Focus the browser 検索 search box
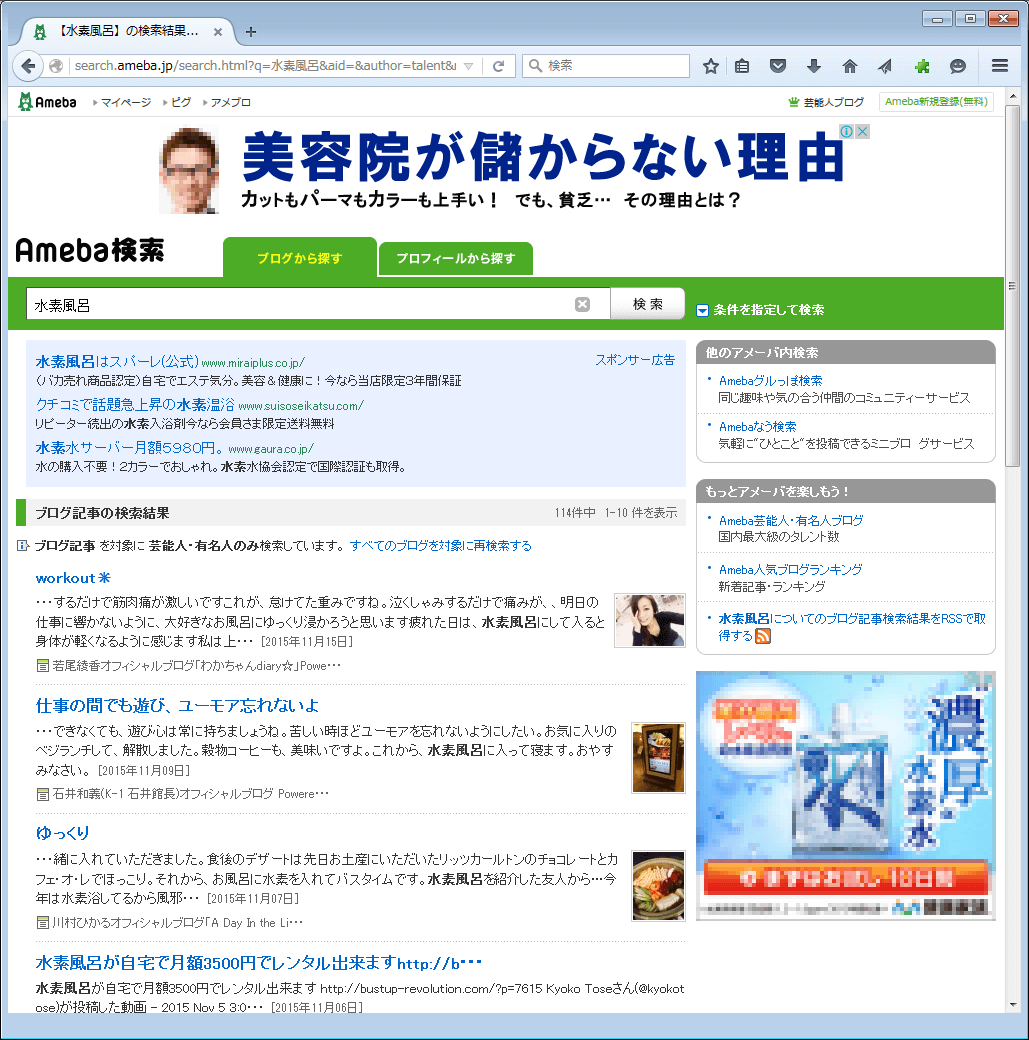The width and height of the screenshot is (1029, 1040). point(606,66)
